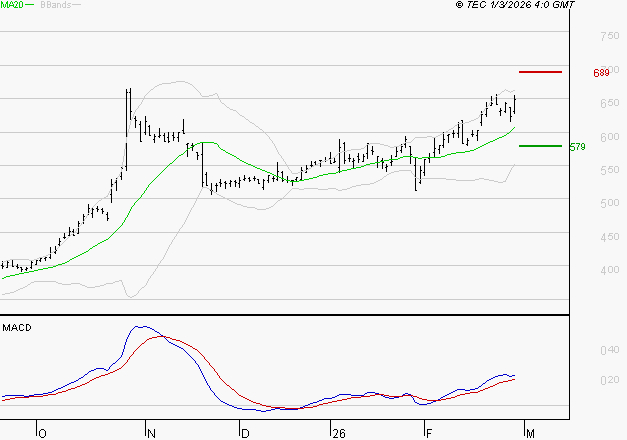Click the M month axis label
Viewport: 627px width, 440px height.
point(530,434)
